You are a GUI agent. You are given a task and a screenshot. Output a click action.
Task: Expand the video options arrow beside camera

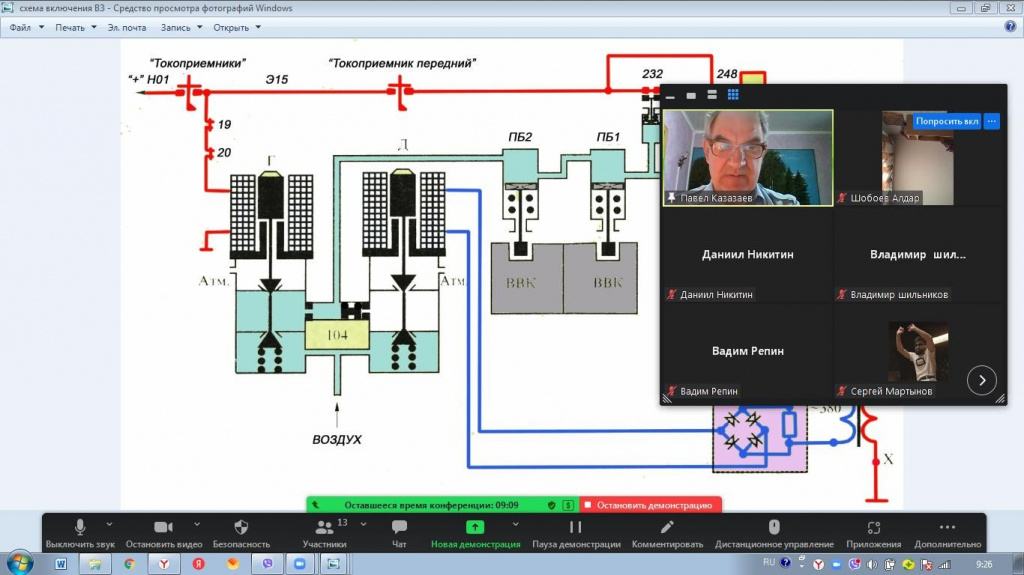(197, 524)
